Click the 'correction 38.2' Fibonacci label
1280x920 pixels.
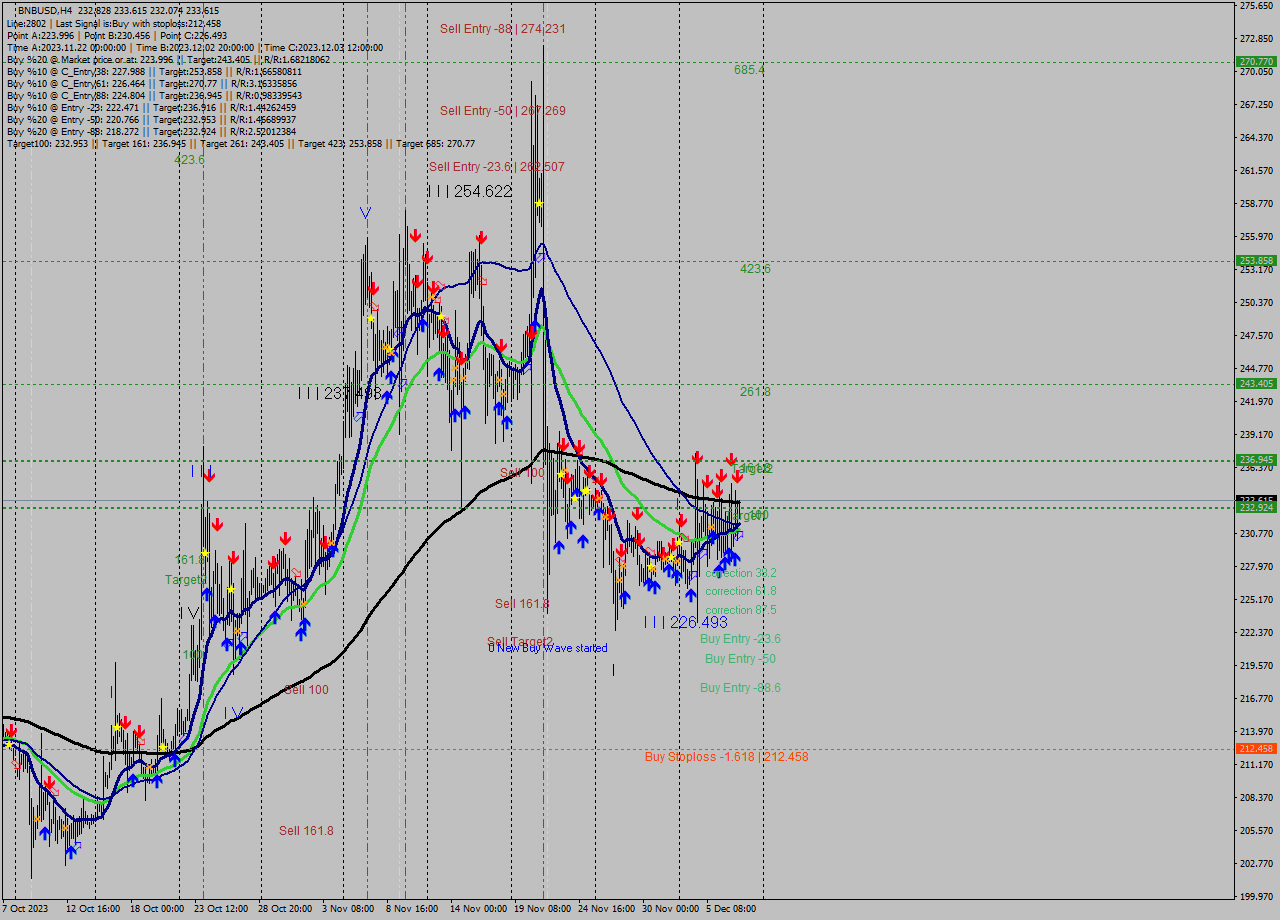pos(740,573)
